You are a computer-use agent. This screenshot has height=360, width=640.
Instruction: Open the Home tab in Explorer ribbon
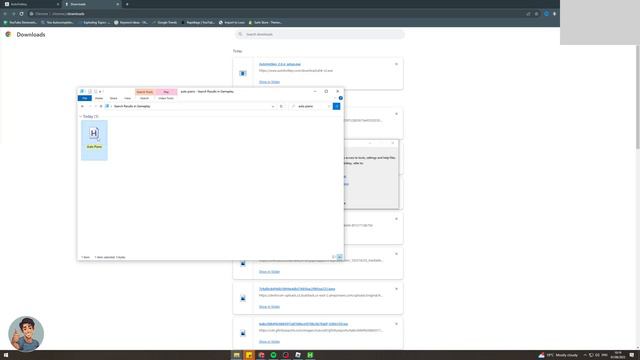[99, 98]
